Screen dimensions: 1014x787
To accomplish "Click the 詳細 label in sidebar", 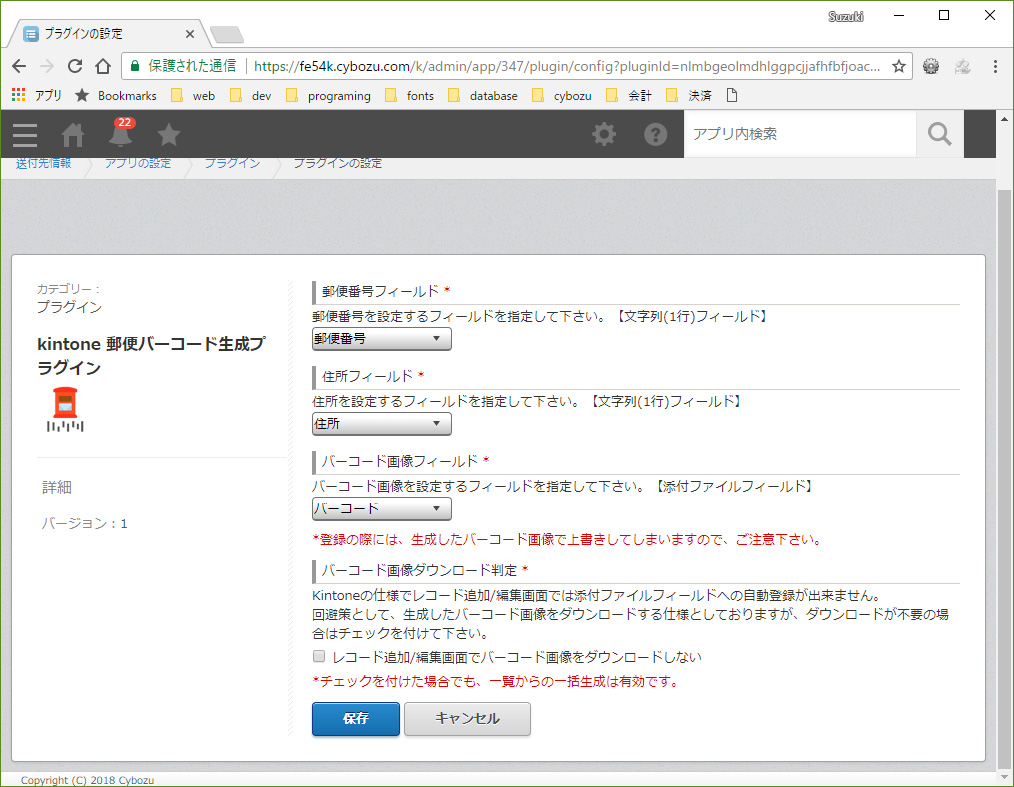I will tap(57, 488).
